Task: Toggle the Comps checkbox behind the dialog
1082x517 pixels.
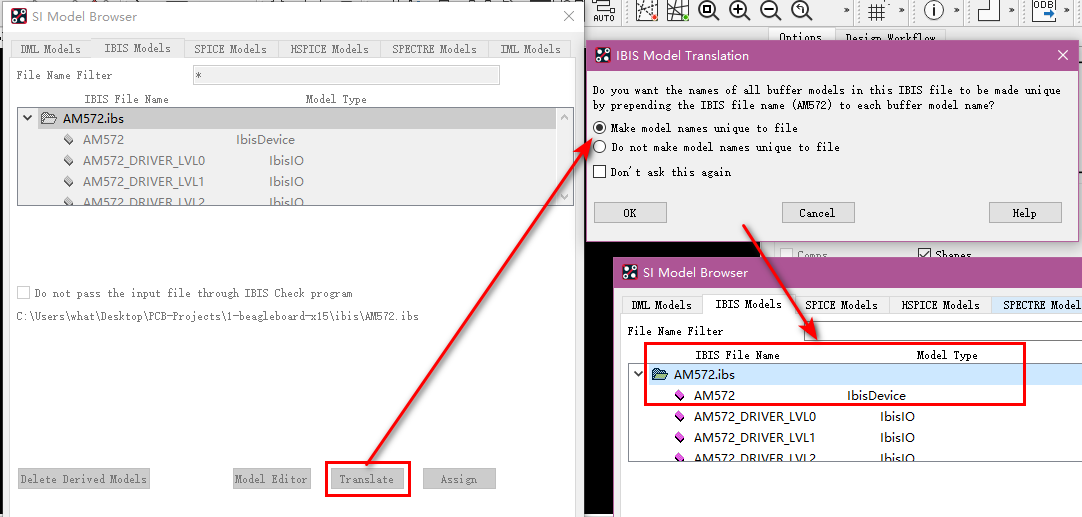Action: click(x=785, y=255)
